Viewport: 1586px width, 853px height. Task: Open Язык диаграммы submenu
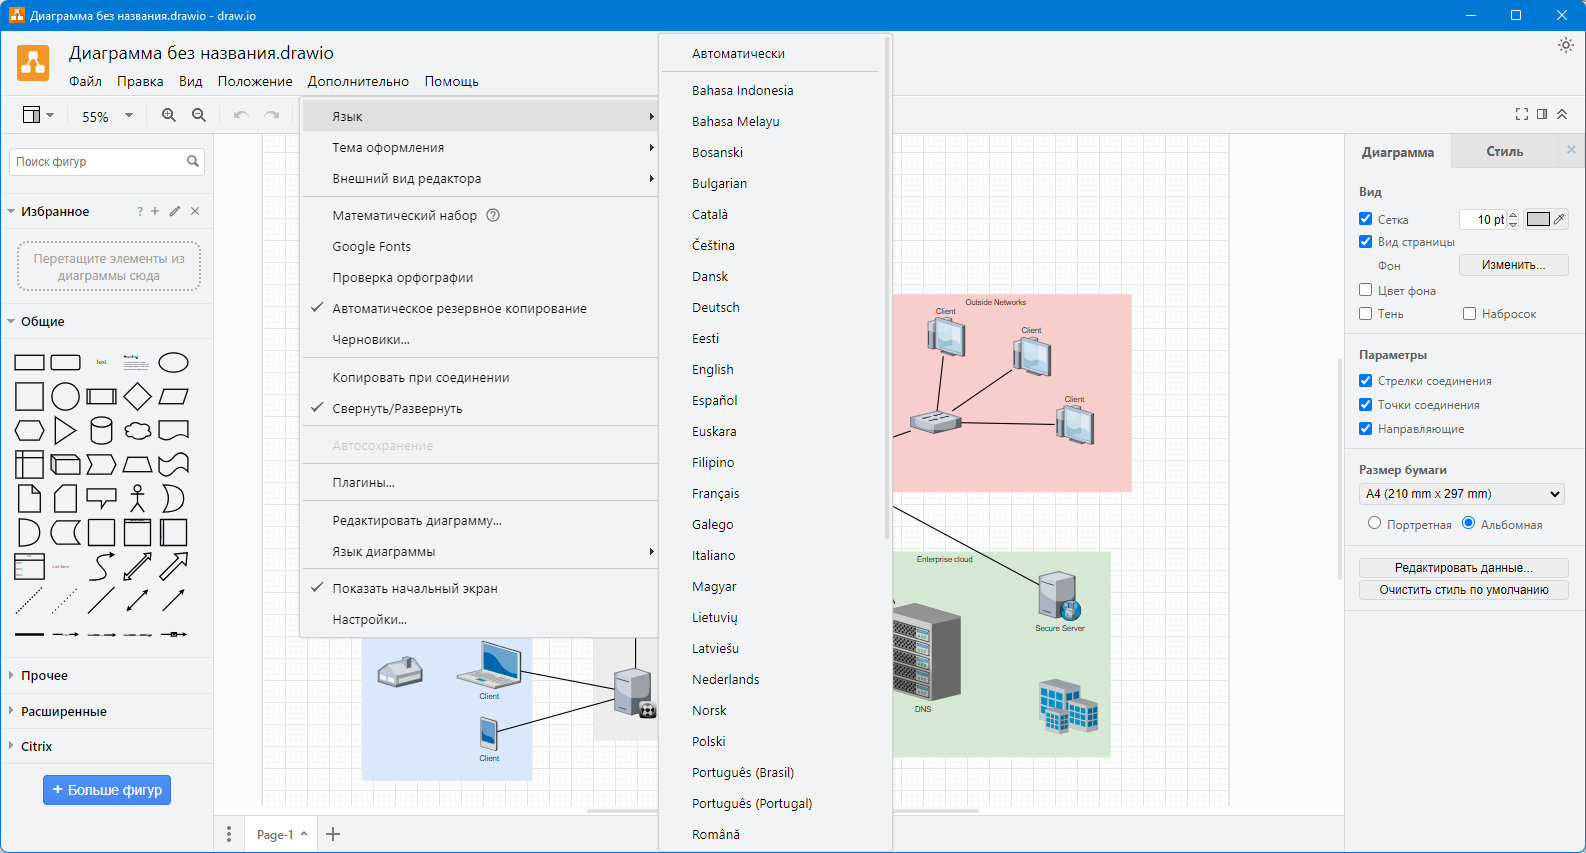[x=480, y=551]
